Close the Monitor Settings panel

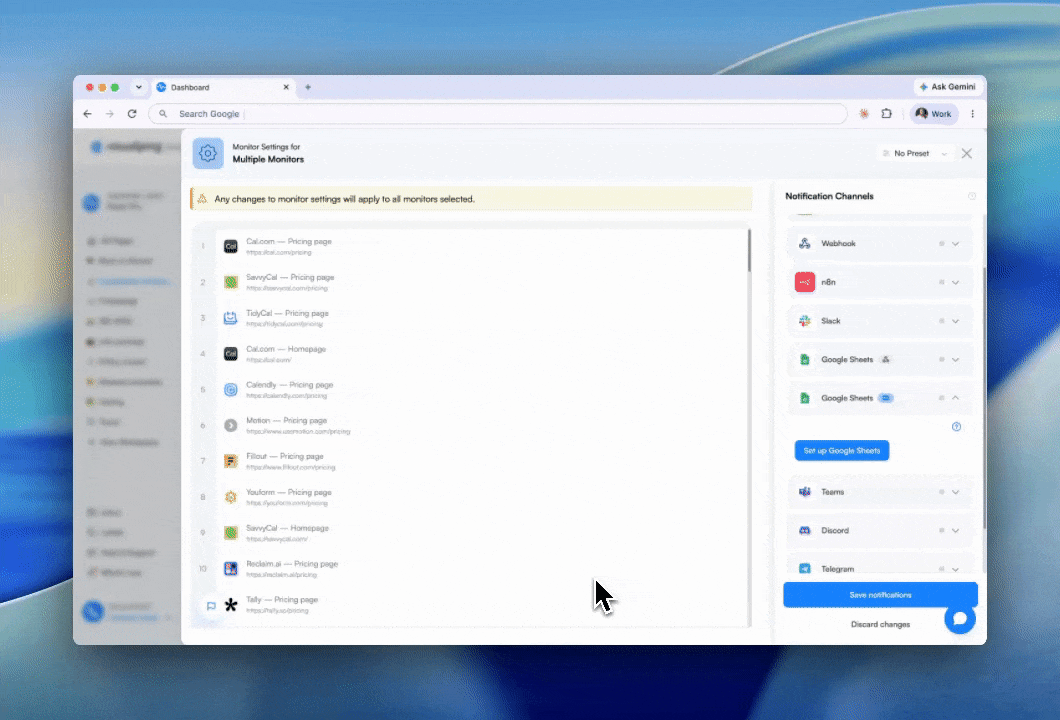967,153
